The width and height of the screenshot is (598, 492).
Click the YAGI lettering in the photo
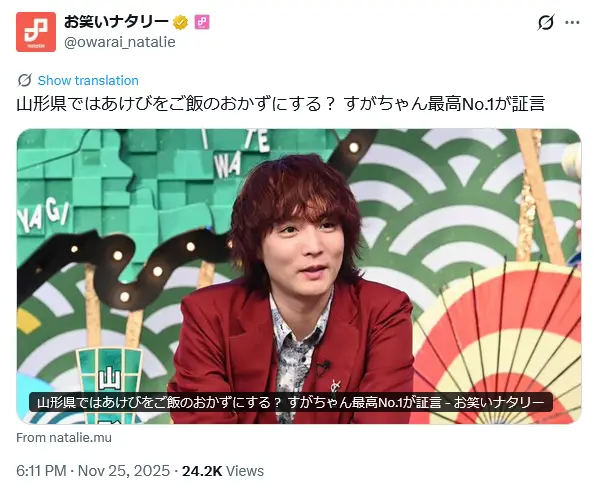43,216
